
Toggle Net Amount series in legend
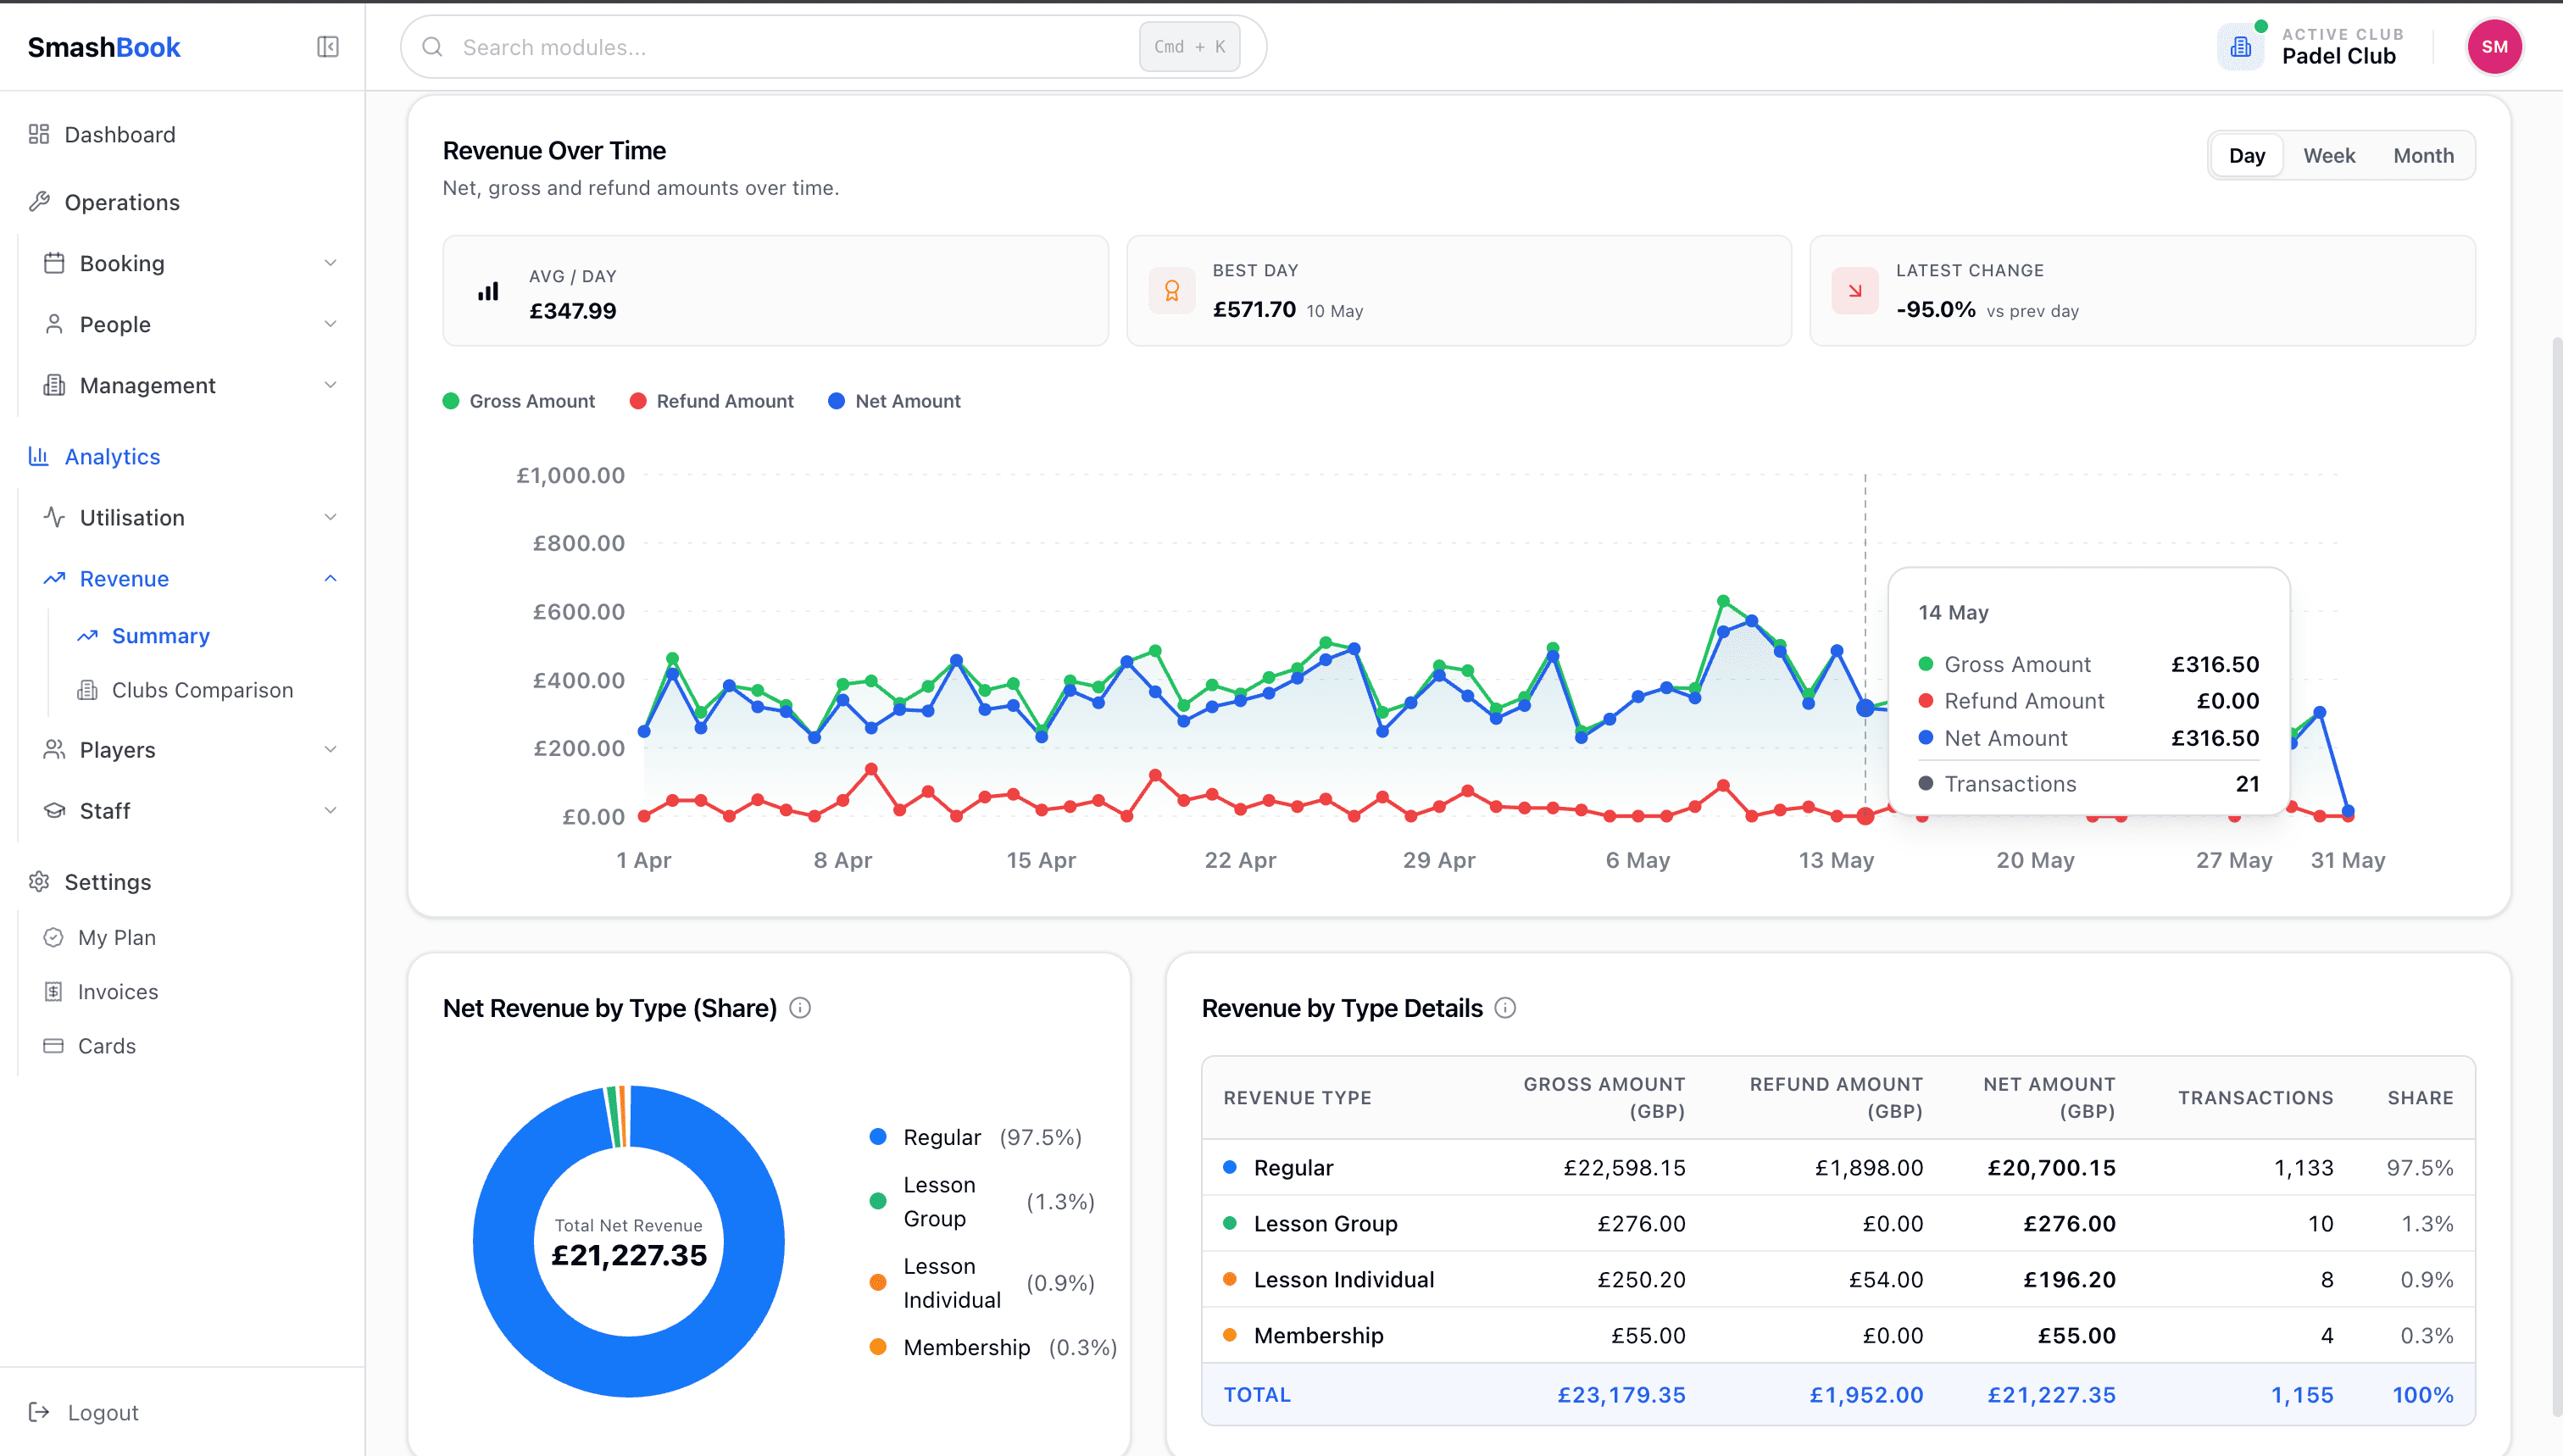pos(895,401)
